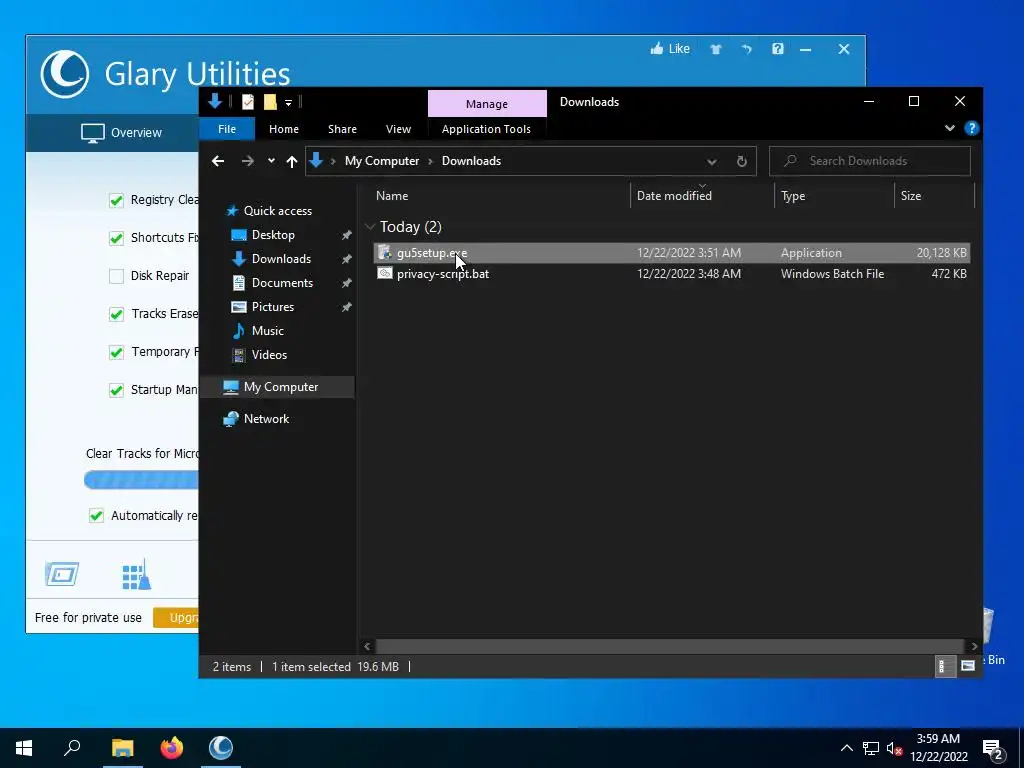Open Pictures in the navigation pane
This screenshot has height=768, width=1024.
pos(272,306)
